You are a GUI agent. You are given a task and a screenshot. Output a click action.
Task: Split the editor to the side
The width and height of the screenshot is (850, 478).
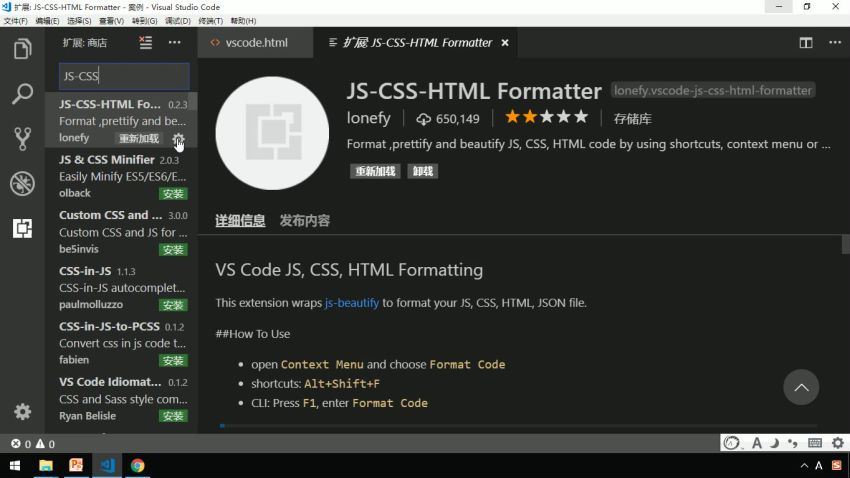tap(806, 43)
